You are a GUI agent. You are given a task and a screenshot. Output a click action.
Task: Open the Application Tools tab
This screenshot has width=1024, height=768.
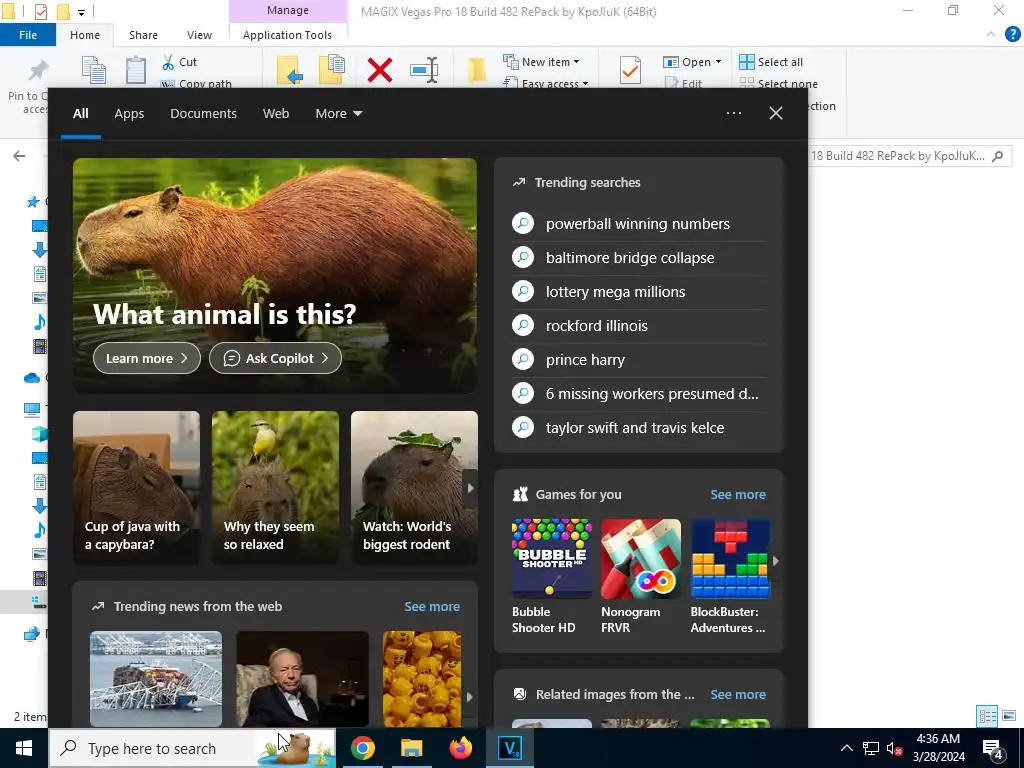pyautogui.click(x=287, y=35)
